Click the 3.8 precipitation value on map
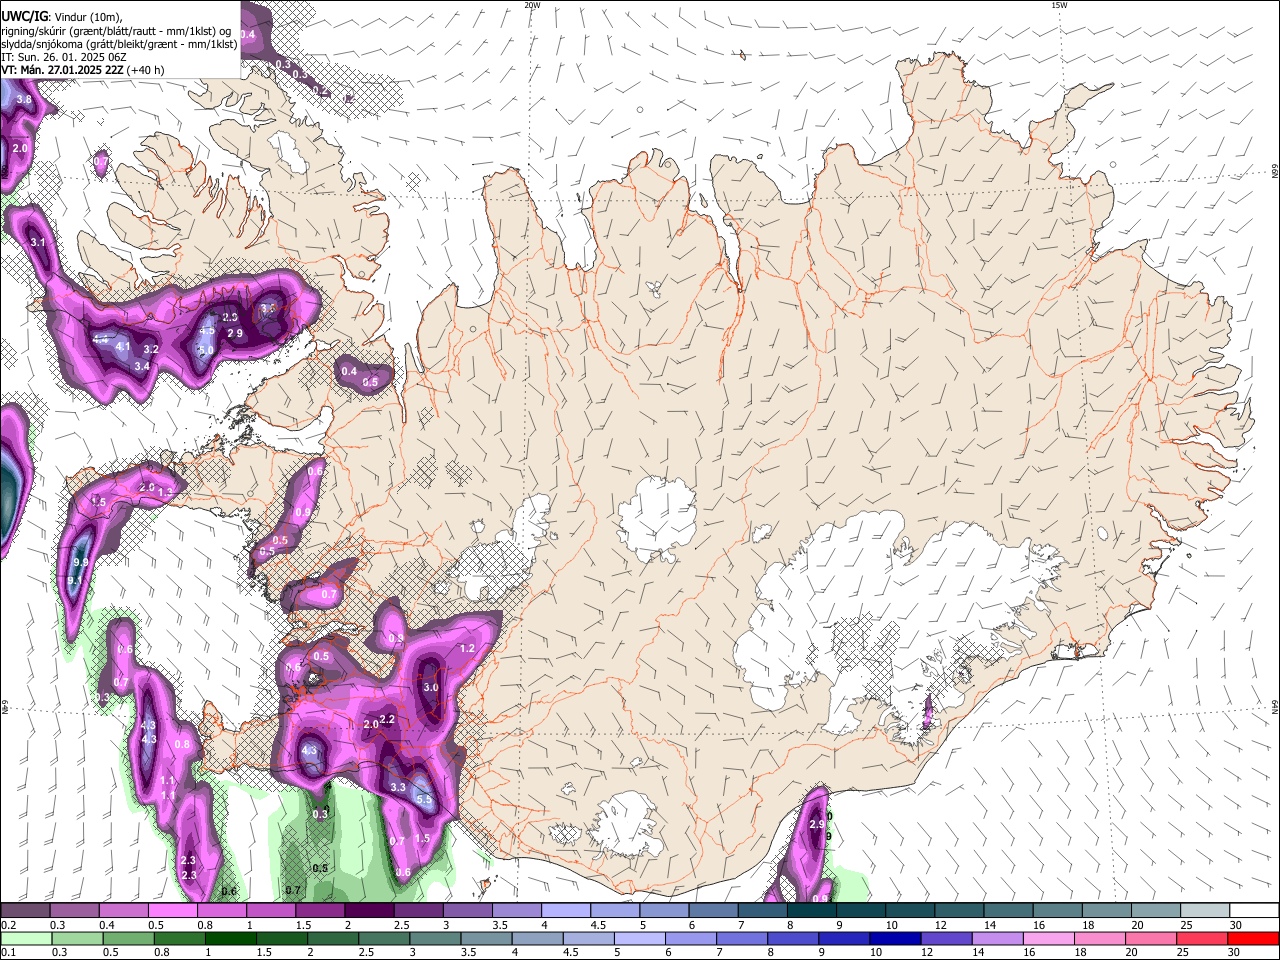 pos(24,100)
